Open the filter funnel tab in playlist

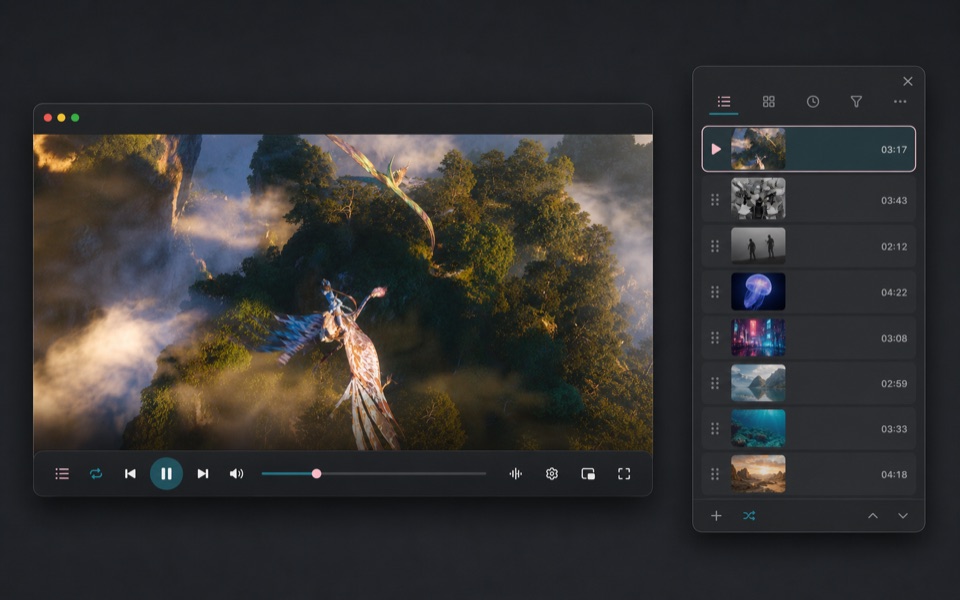tap(857, 102)
